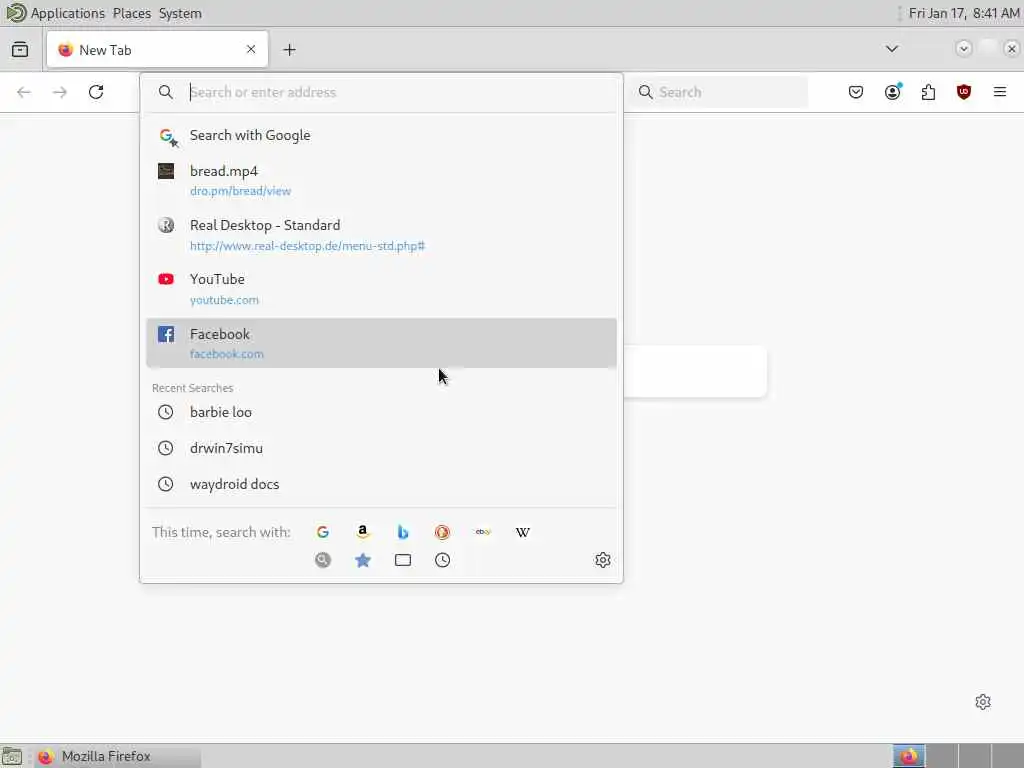The width and height of the screenshot is (1024, 768).
Task: Open the YouTube suggestion
Action: coord(381,289)
